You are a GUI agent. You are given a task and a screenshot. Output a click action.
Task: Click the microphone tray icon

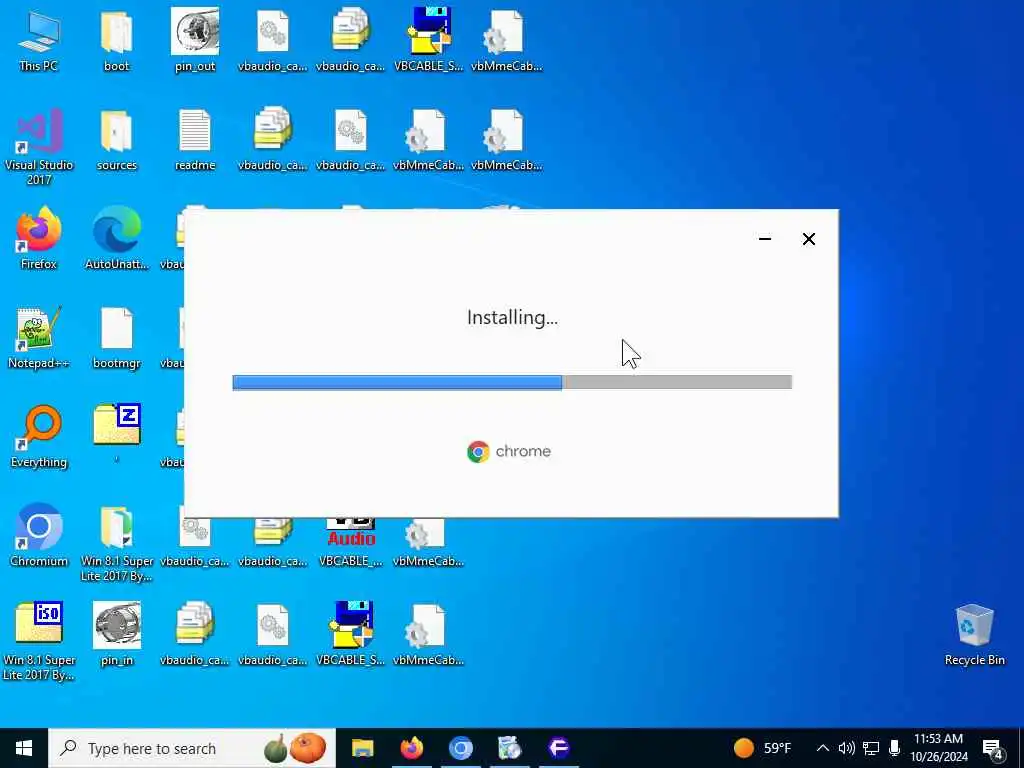895,748
